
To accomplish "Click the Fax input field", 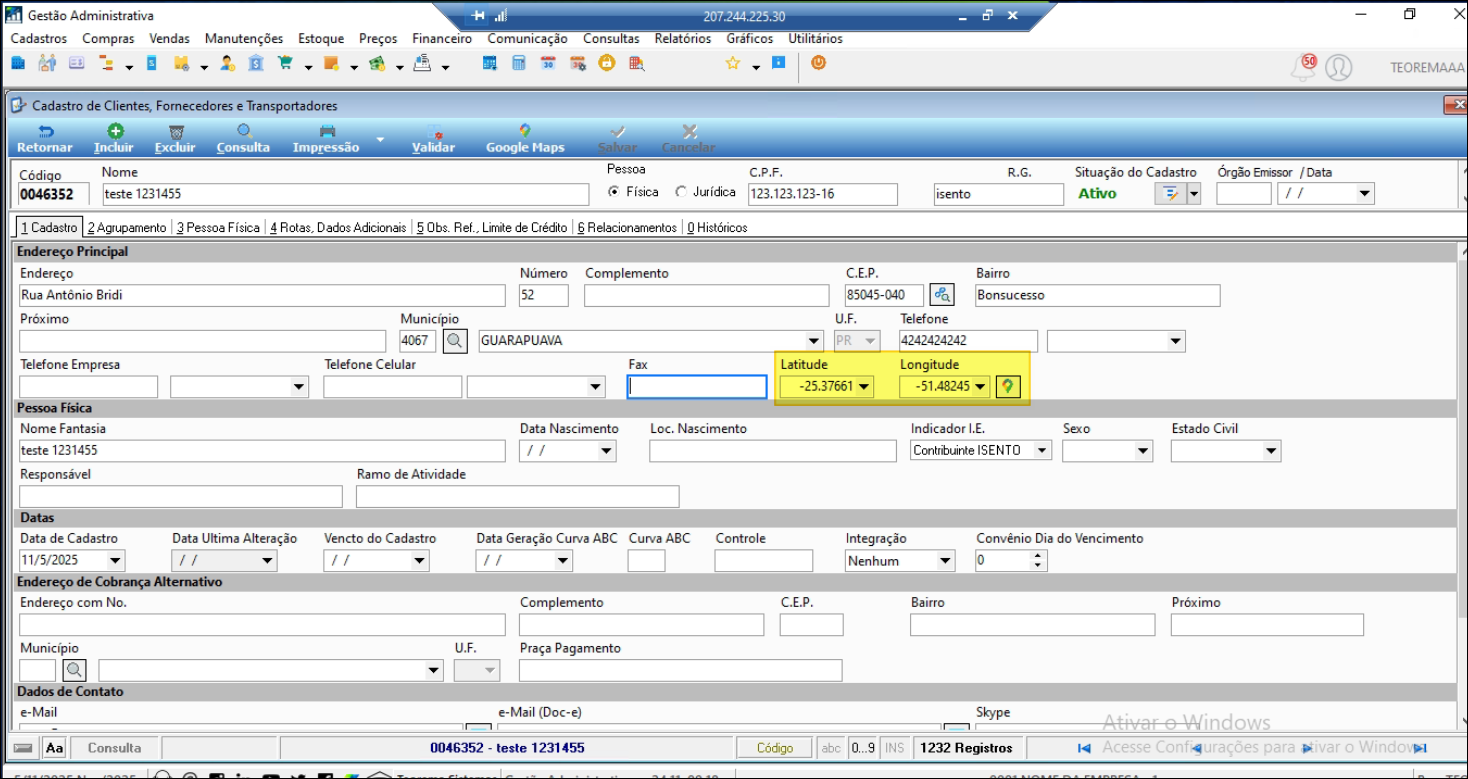I will [697, 387].
